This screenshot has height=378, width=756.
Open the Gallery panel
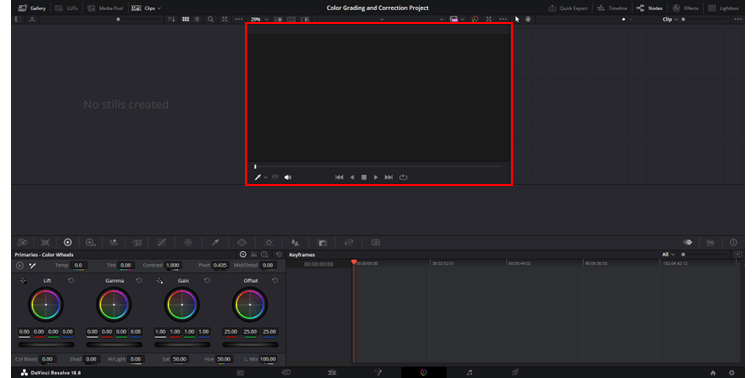32,8
